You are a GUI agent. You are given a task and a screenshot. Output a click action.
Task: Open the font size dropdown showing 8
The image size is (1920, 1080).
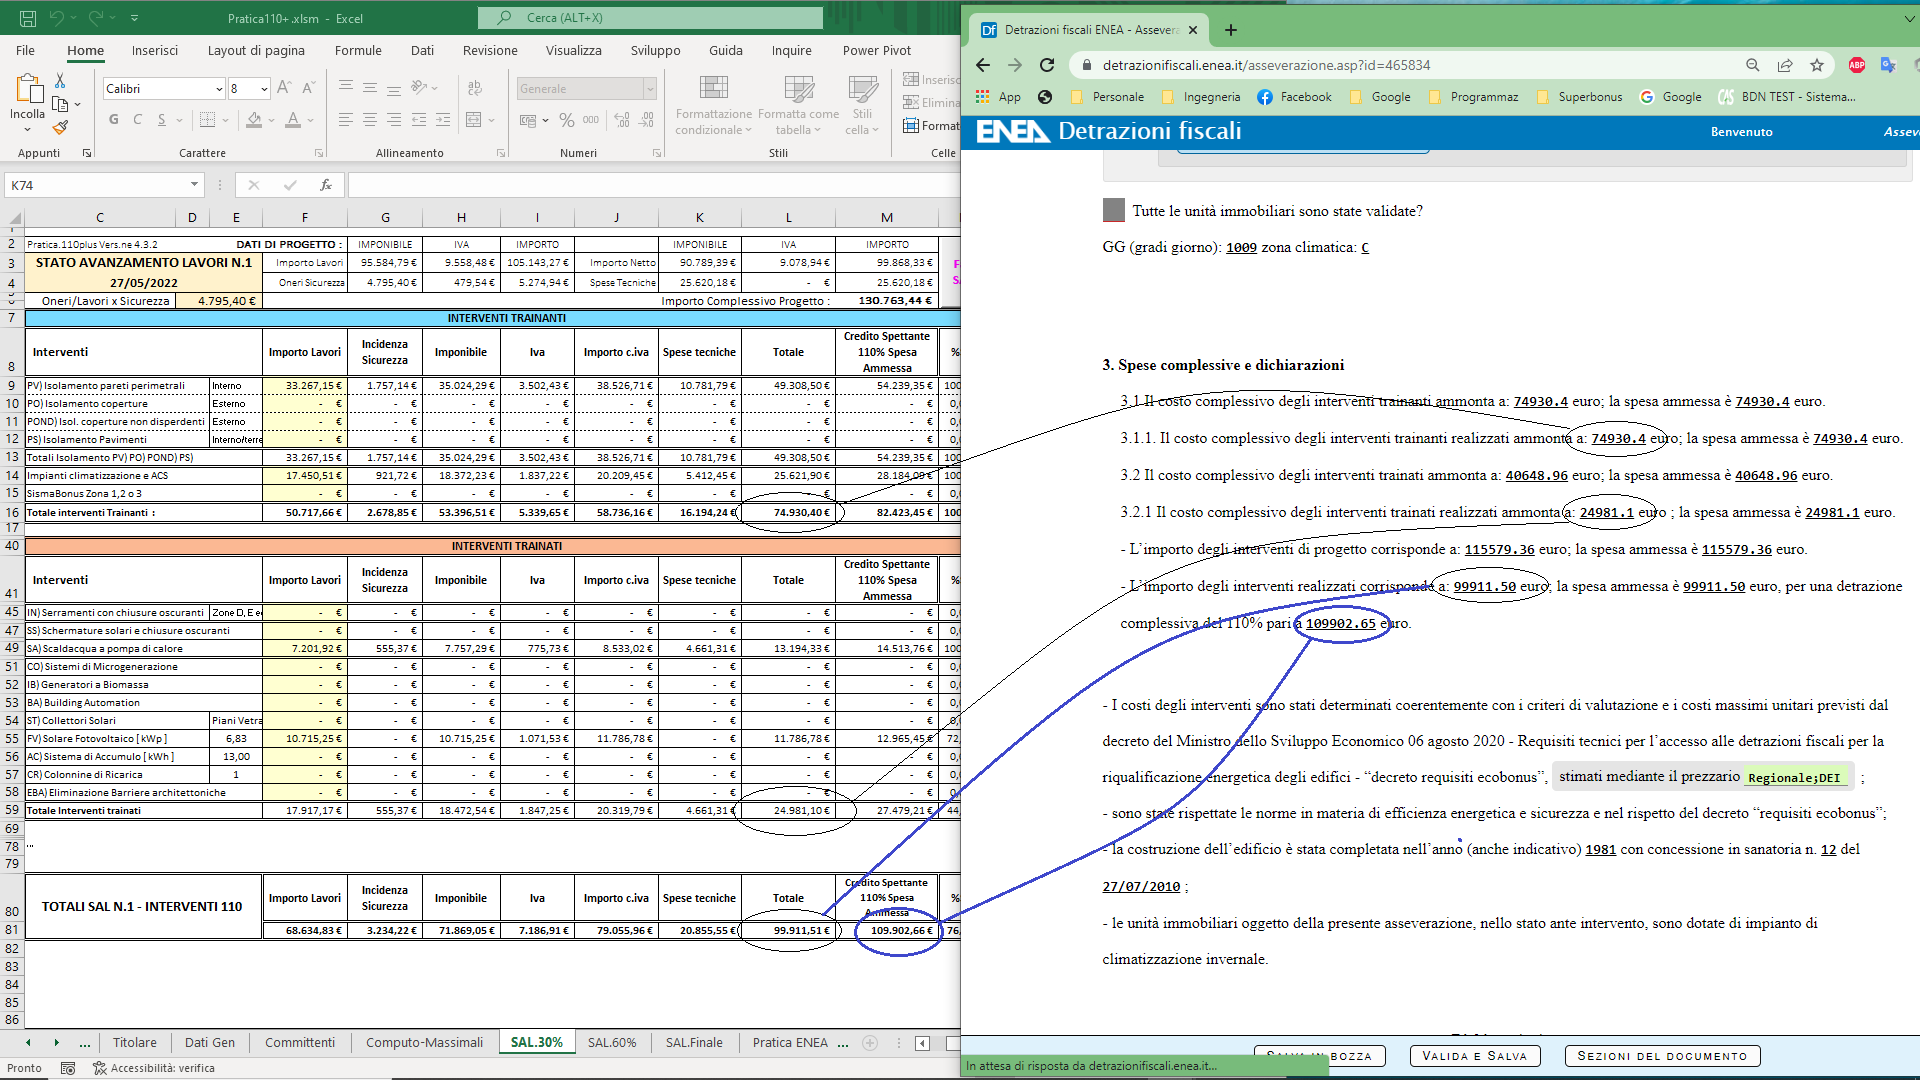(264, 89)
